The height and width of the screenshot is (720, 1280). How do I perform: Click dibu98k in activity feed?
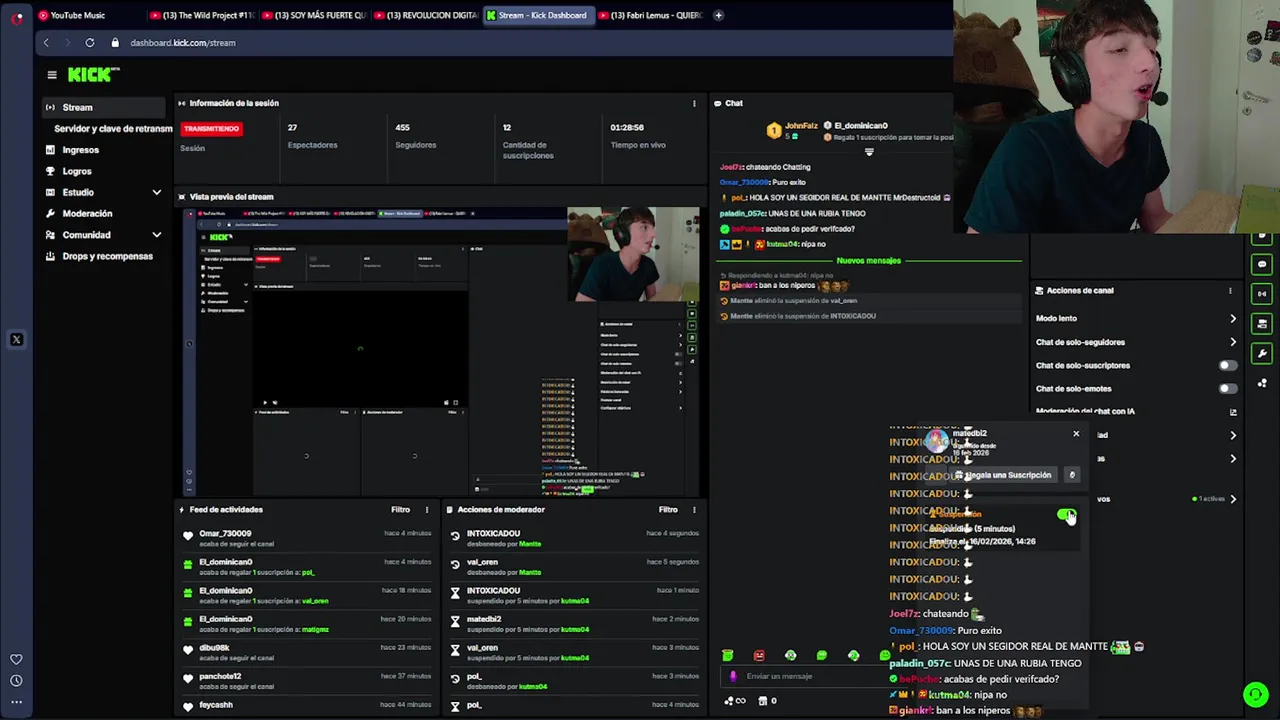coord(214,648)
